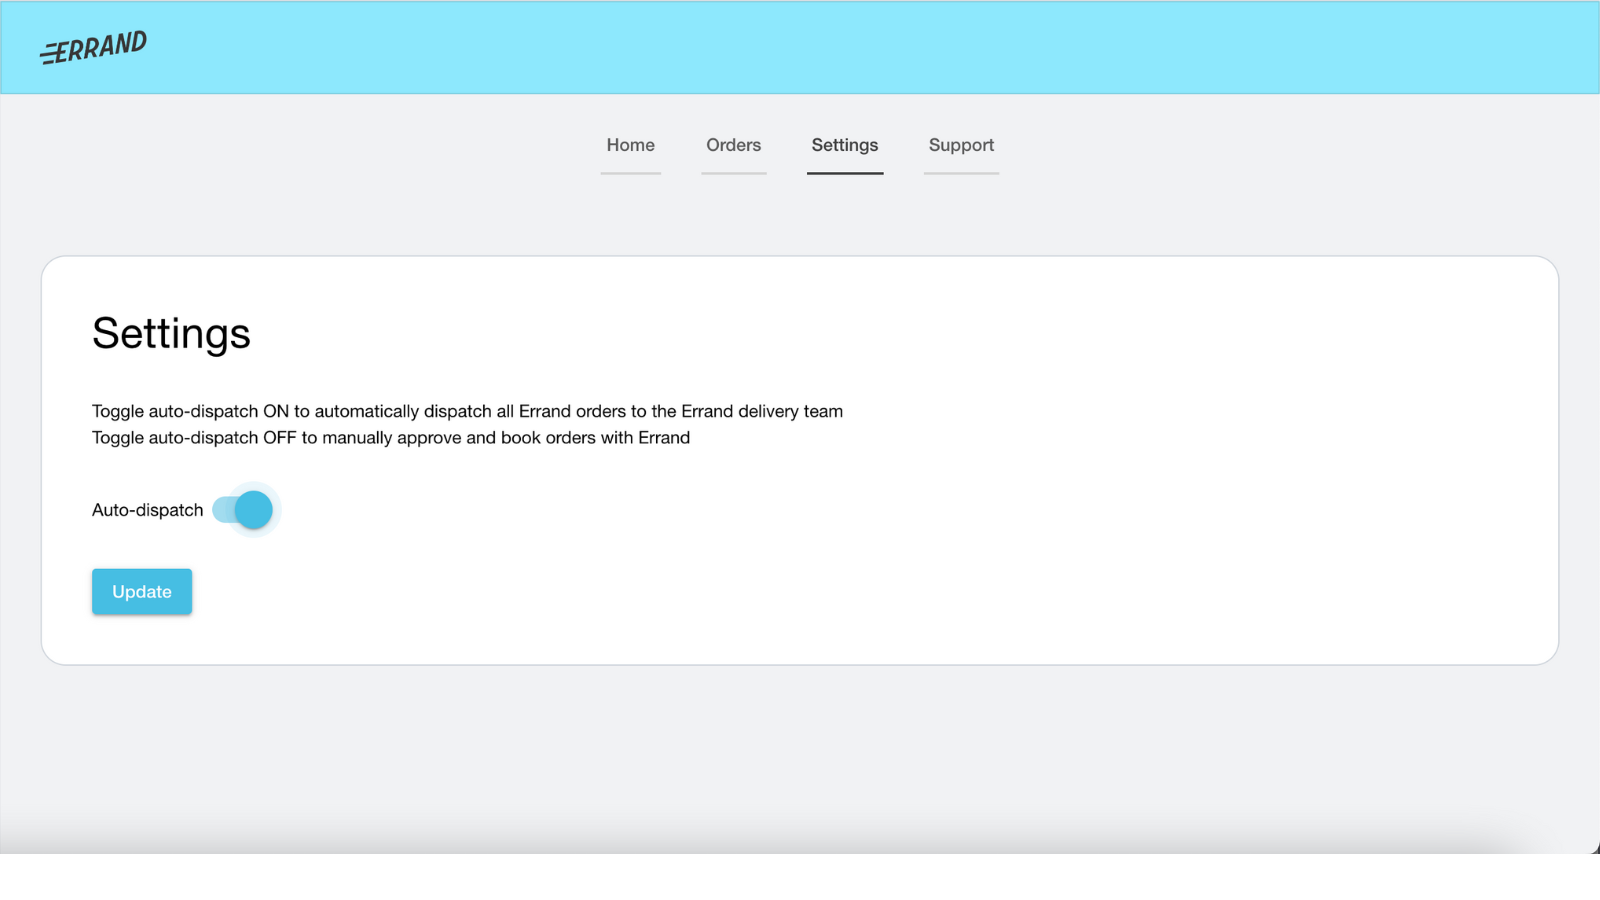Screen dimensions: 1600x900
Task: Switch to the Orders tab
Action: (x=733, y=146)
